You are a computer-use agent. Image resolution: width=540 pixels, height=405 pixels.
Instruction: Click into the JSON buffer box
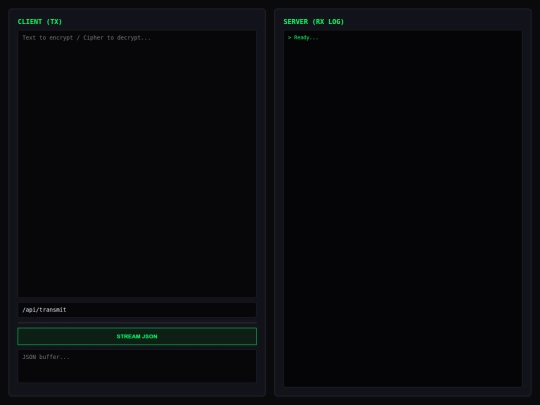click(x=137, y=366)
